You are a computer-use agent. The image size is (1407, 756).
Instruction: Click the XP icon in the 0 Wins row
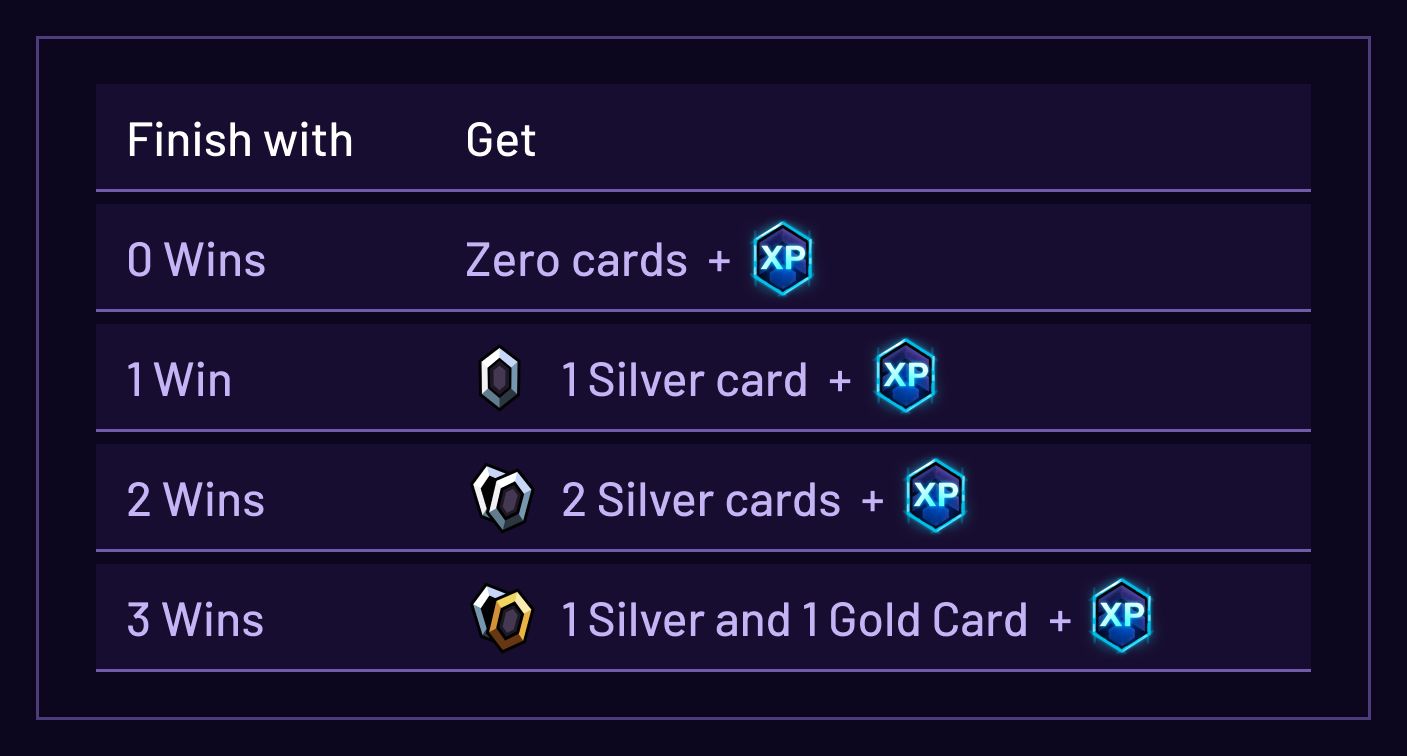pos(782,259)
